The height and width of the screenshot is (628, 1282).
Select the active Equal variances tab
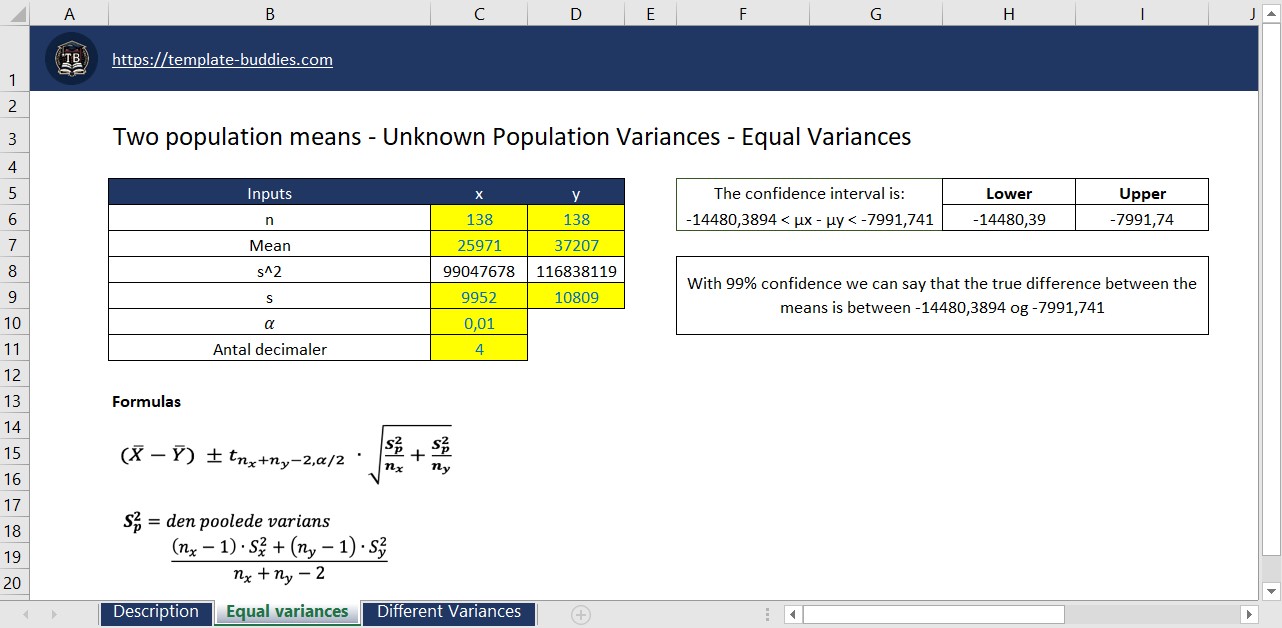click(x=287, y=611)
